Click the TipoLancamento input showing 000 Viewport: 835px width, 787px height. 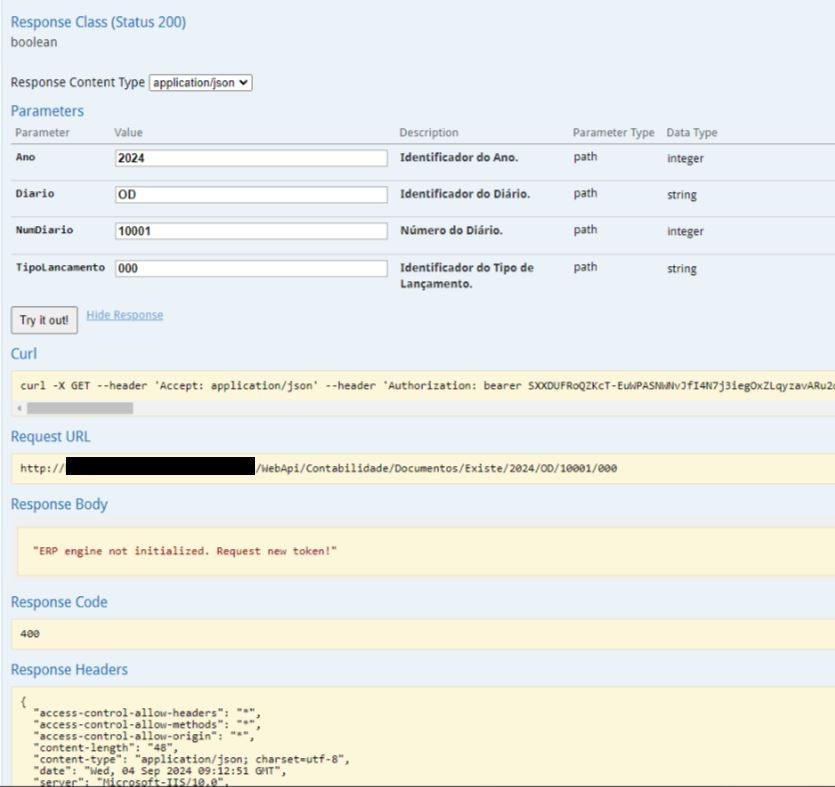click(x=251, y=268)
